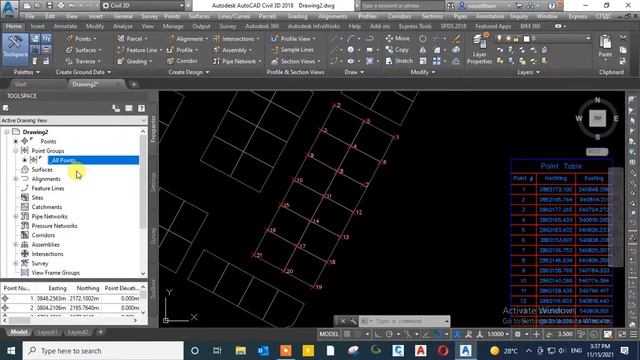Click the Windows Start button
640x360 pixels.
coord(11,351)
